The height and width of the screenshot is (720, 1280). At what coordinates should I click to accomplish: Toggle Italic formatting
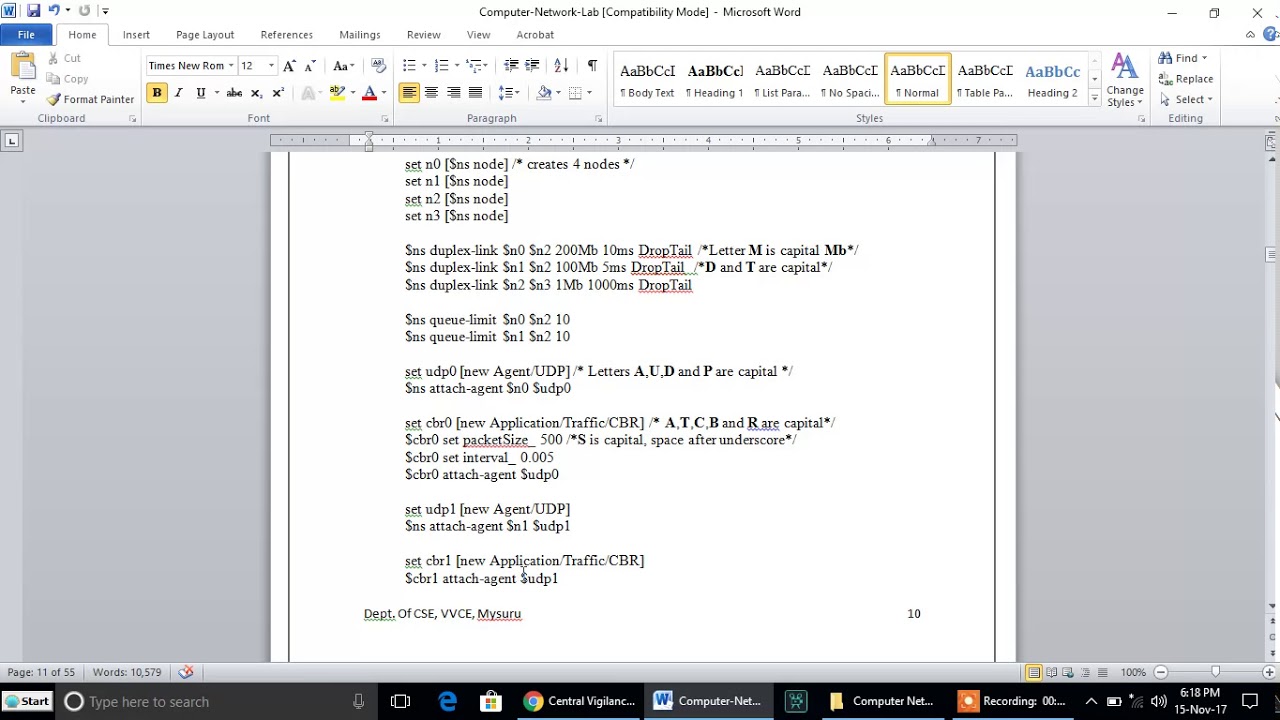[x=179, y=93]
